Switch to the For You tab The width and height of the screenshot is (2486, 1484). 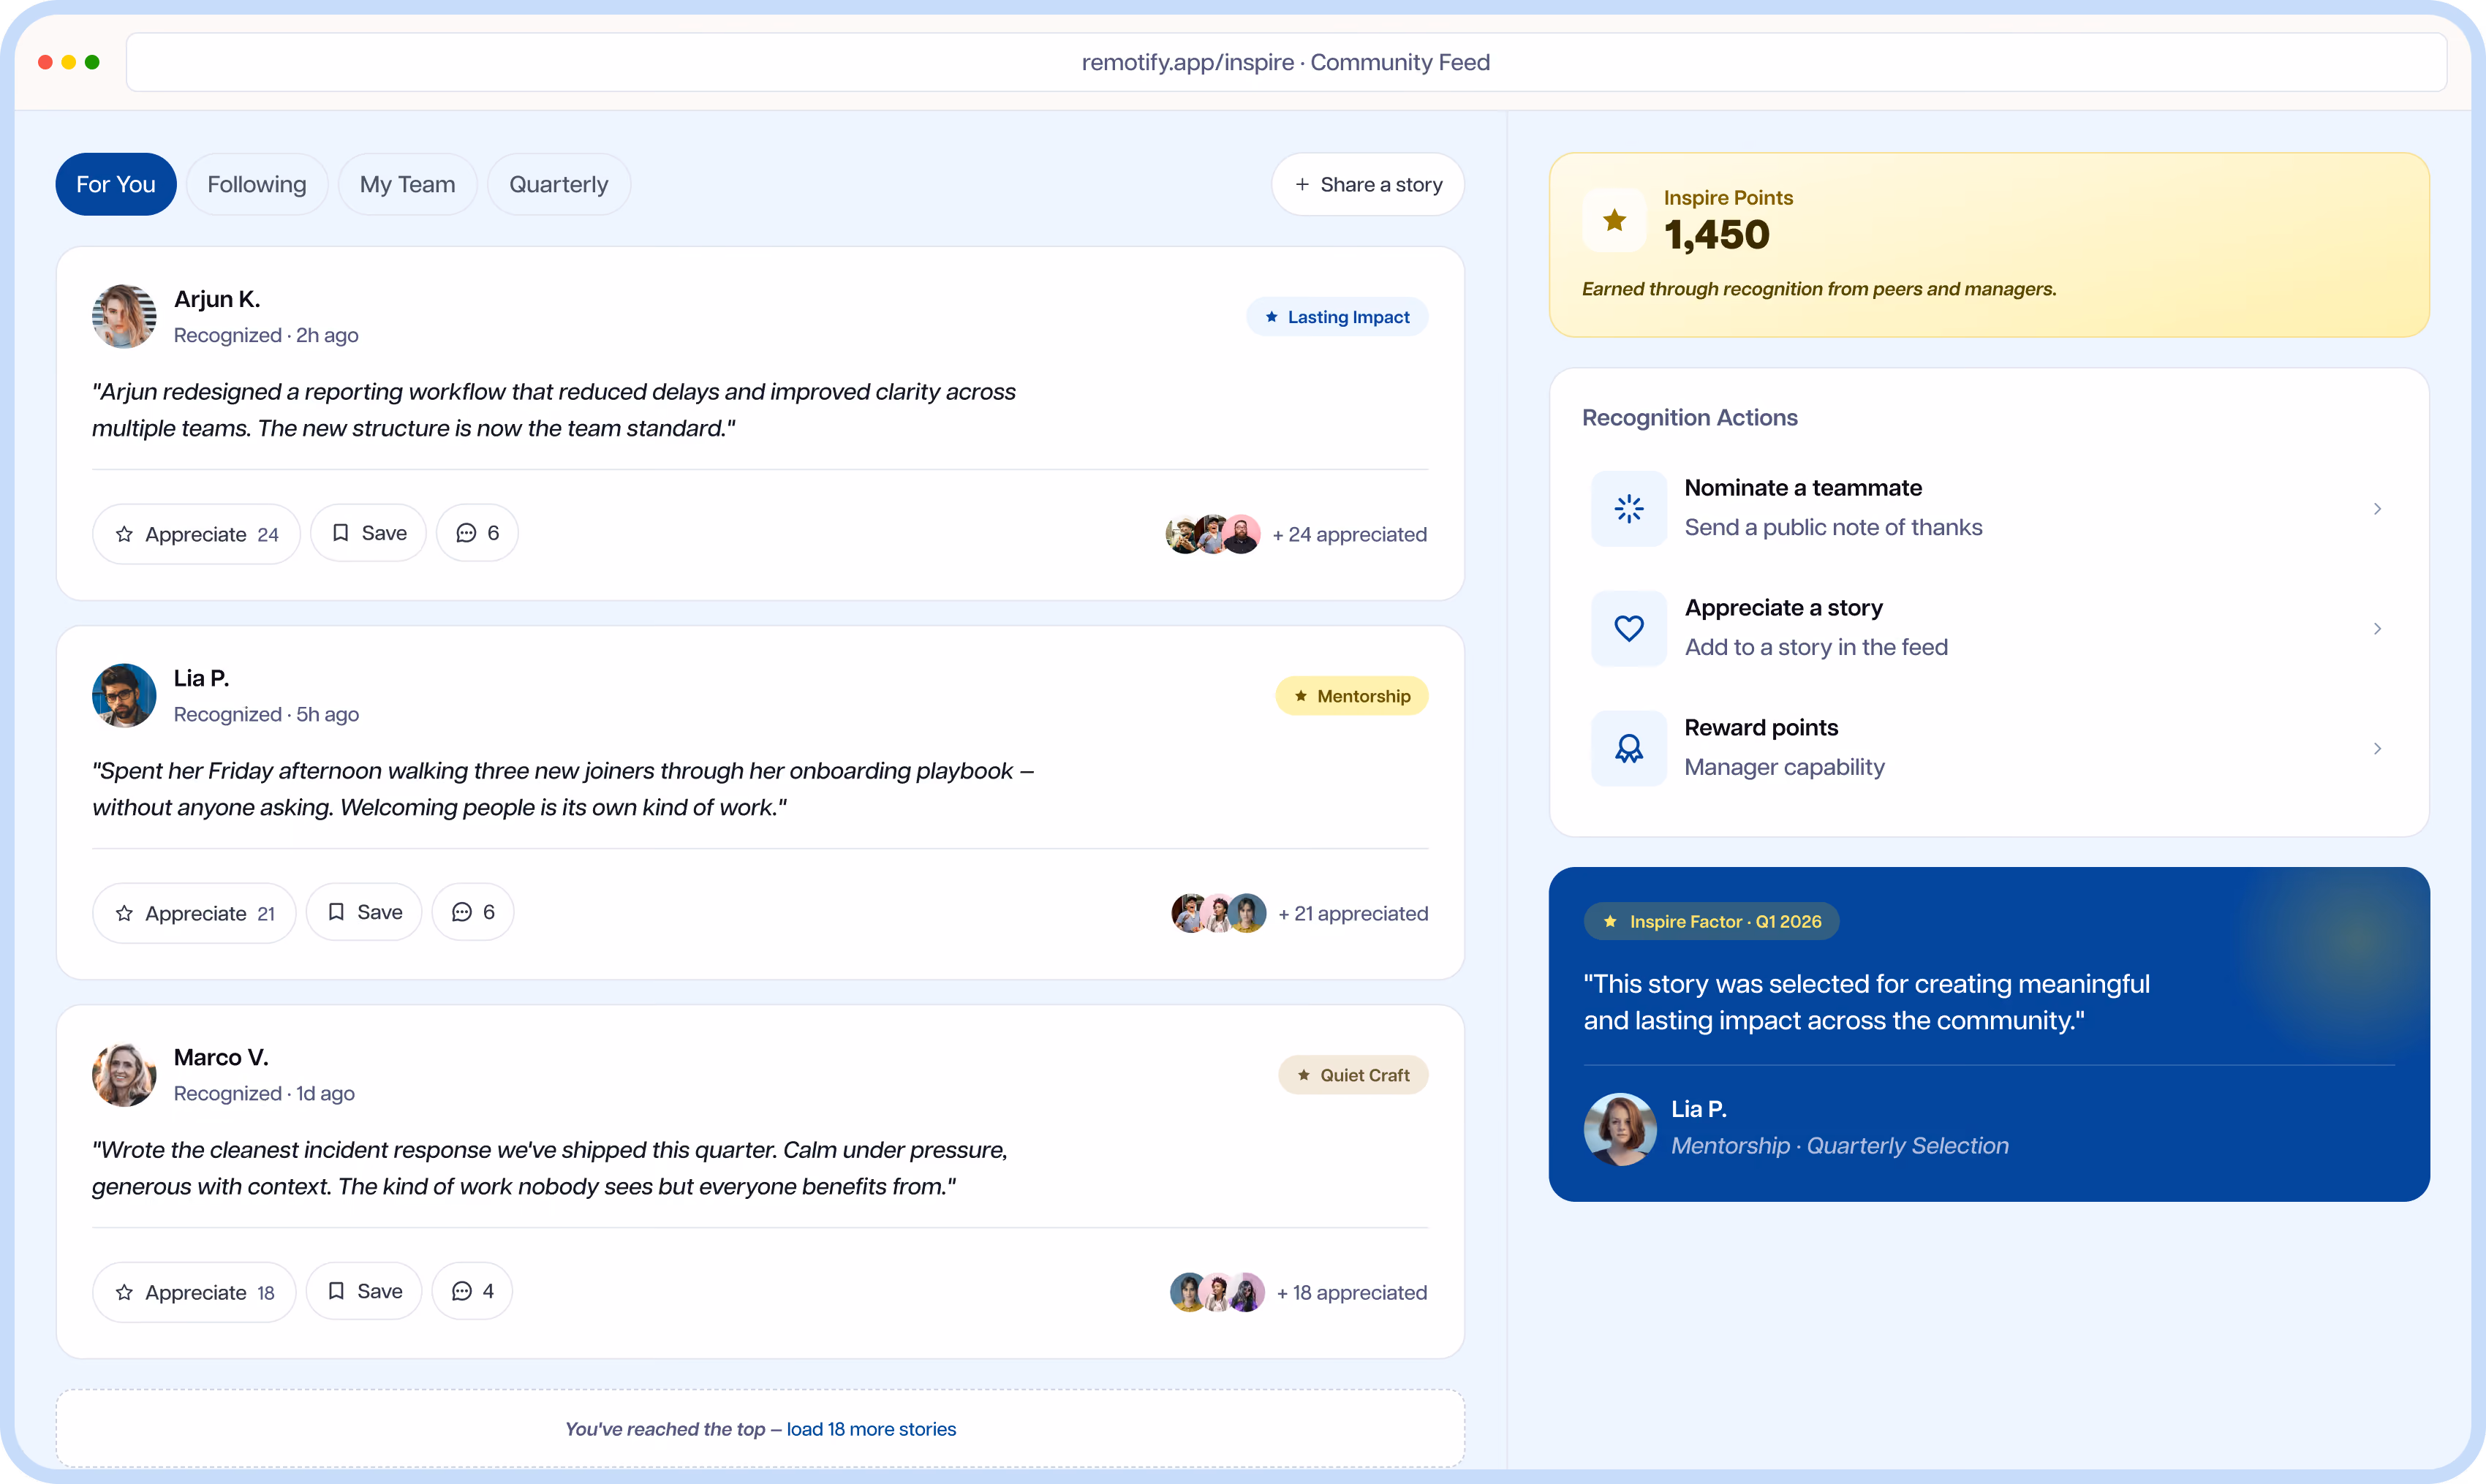tap(116, 184)
